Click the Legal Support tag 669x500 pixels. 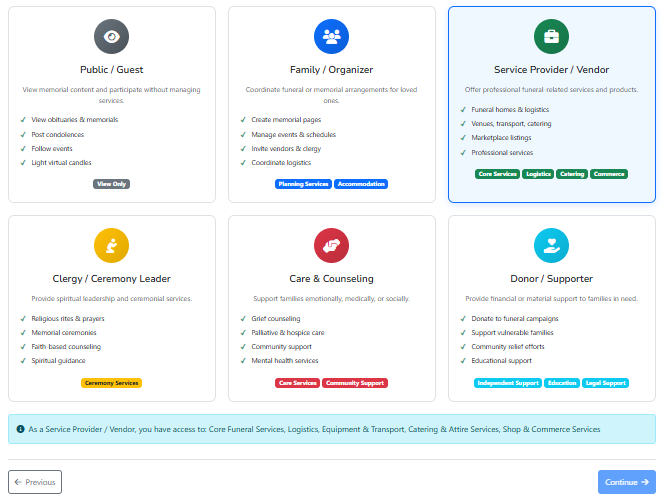(x=605, y=383)
